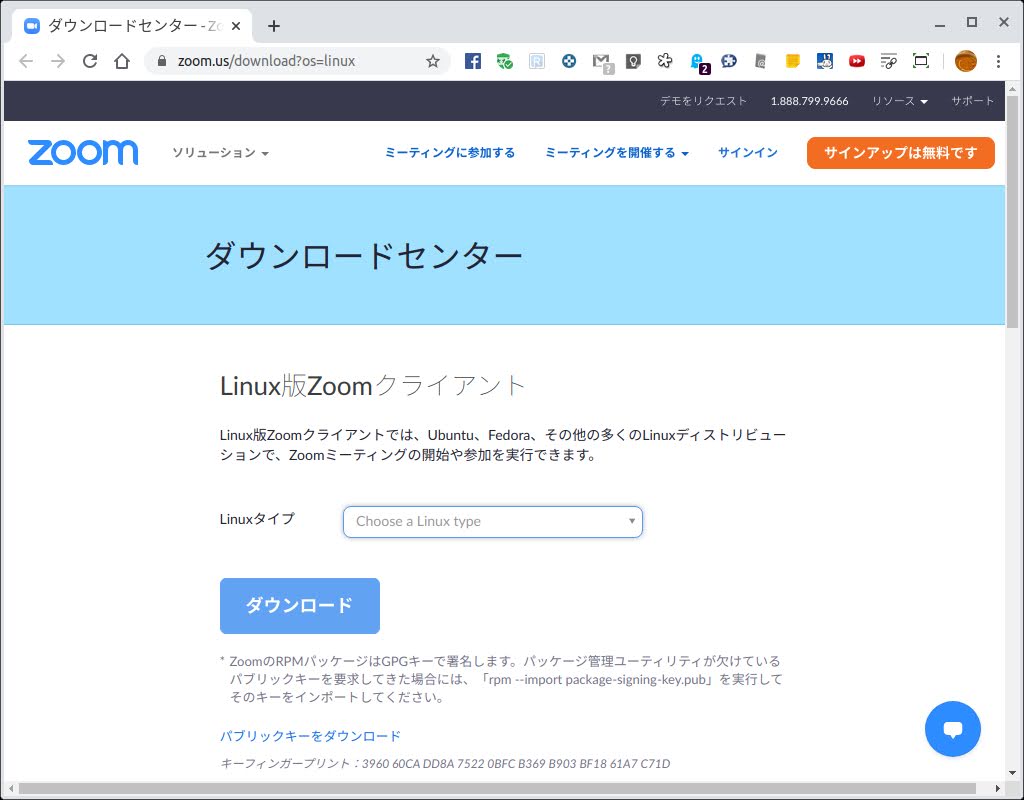Viewport: 1024px width, 800px height.
Task: Click the blue ダウンロード button
Action: (x=300, y=605)
